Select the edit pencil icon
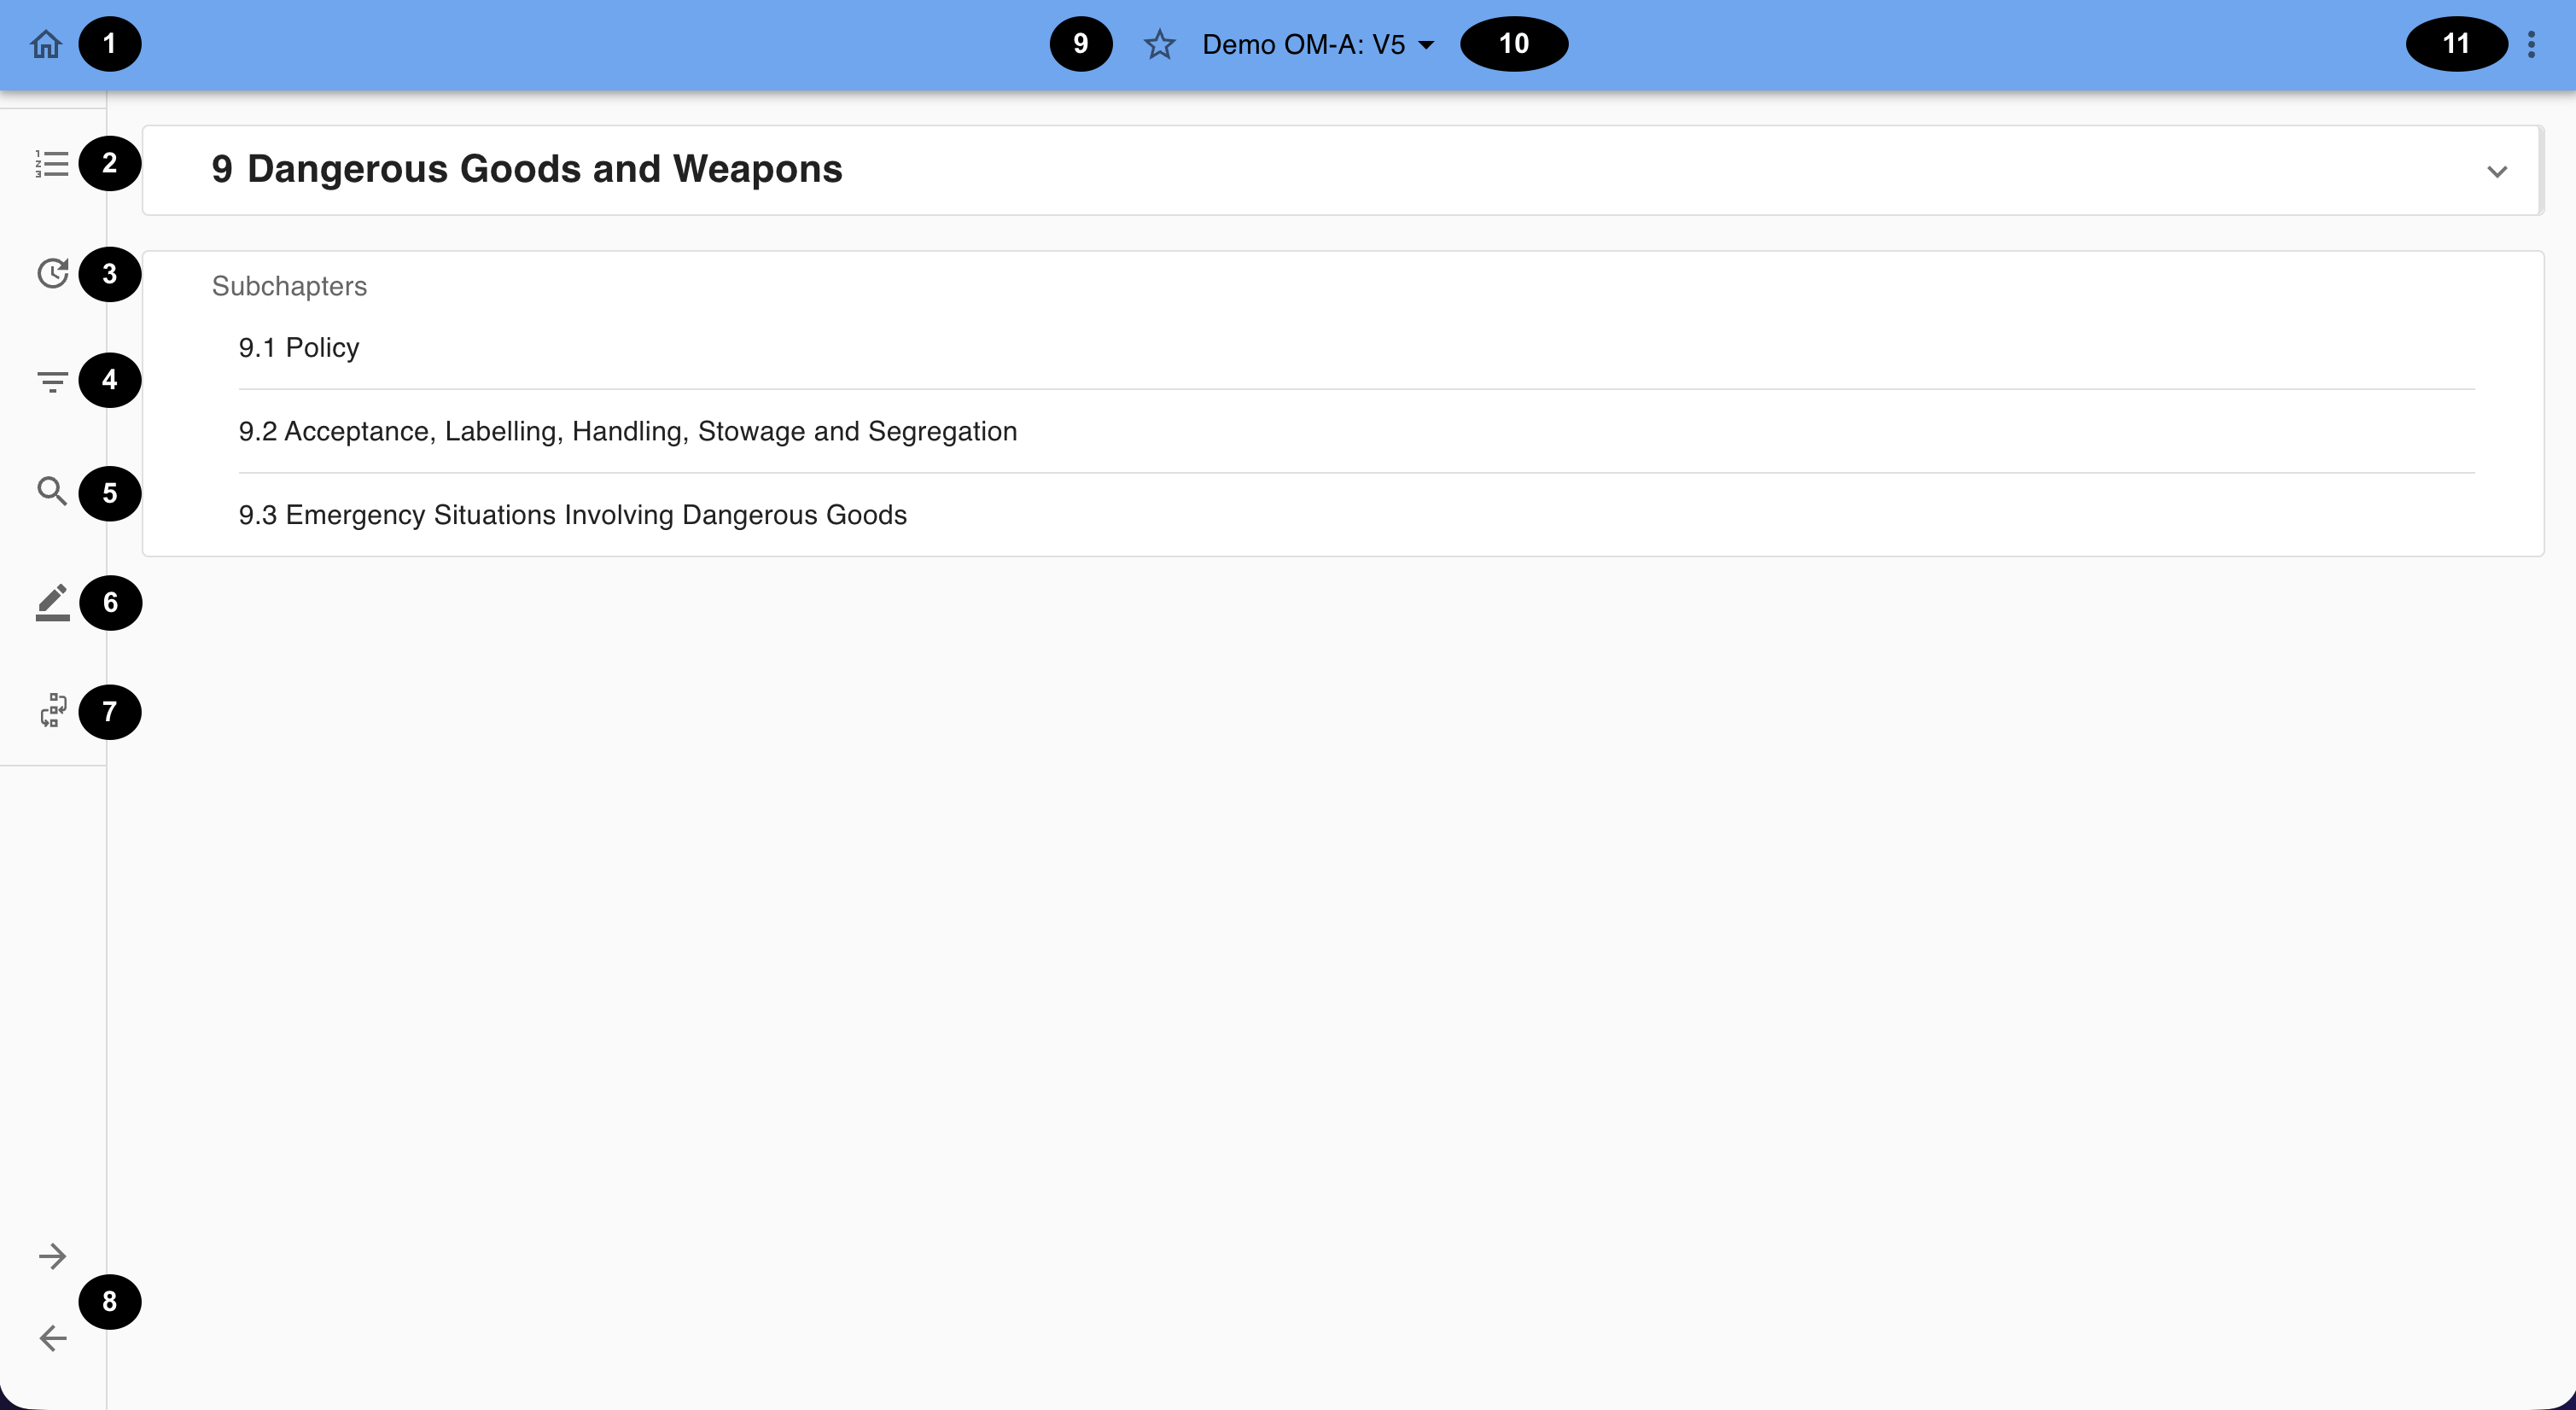This screenshot has height=1410, width=2576. pyautogui.click(x=52, y=602)
